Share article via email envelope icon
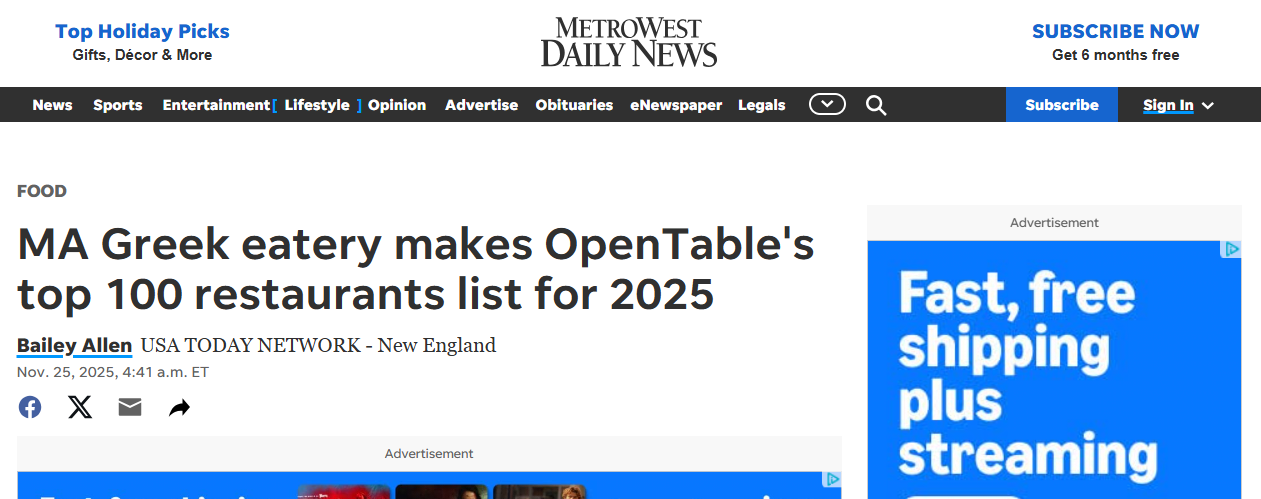Screen dimensions: 1261x499 pos(130,407)
